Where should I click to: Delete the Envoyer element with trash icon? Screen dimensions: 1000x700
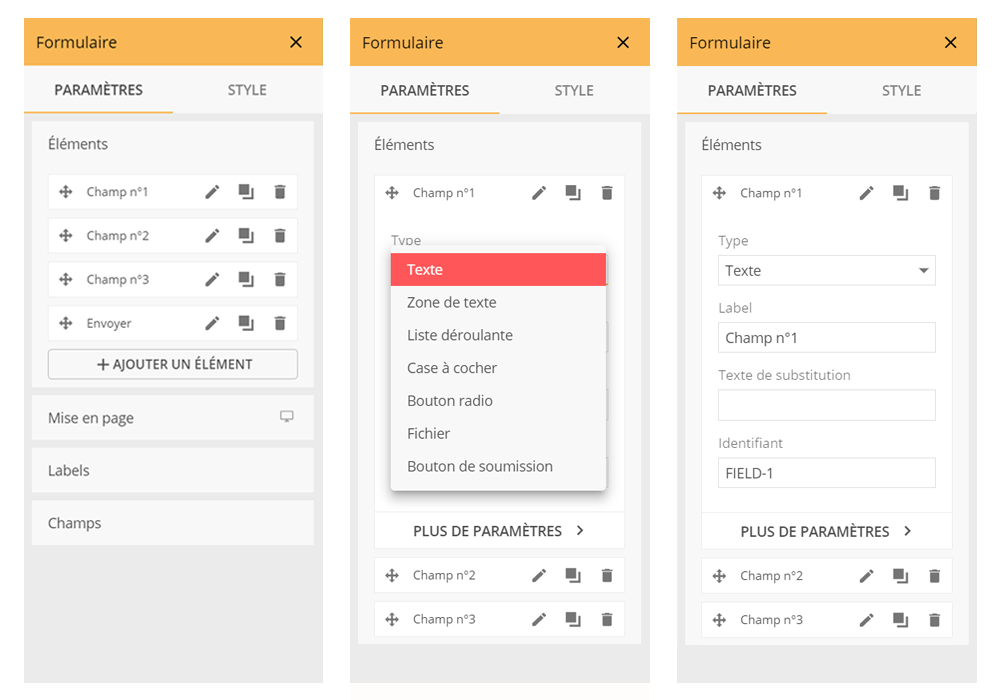(280, 323)
